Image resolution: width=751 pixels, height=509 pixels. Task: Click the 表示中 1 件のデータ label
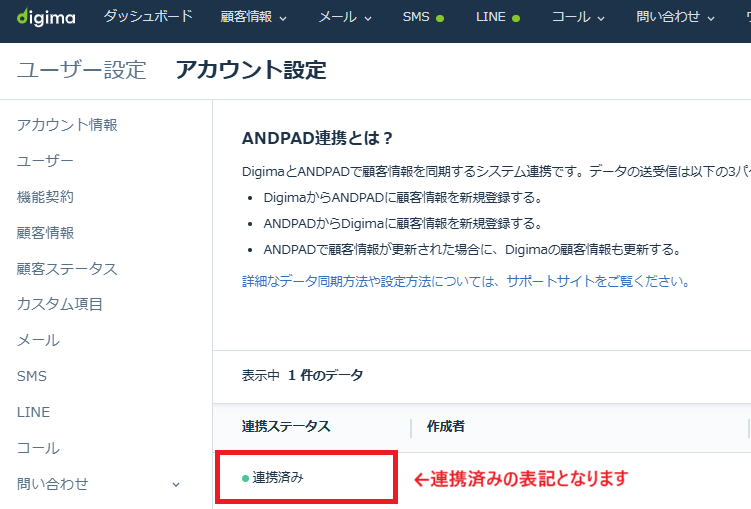(x=302, y=375)
